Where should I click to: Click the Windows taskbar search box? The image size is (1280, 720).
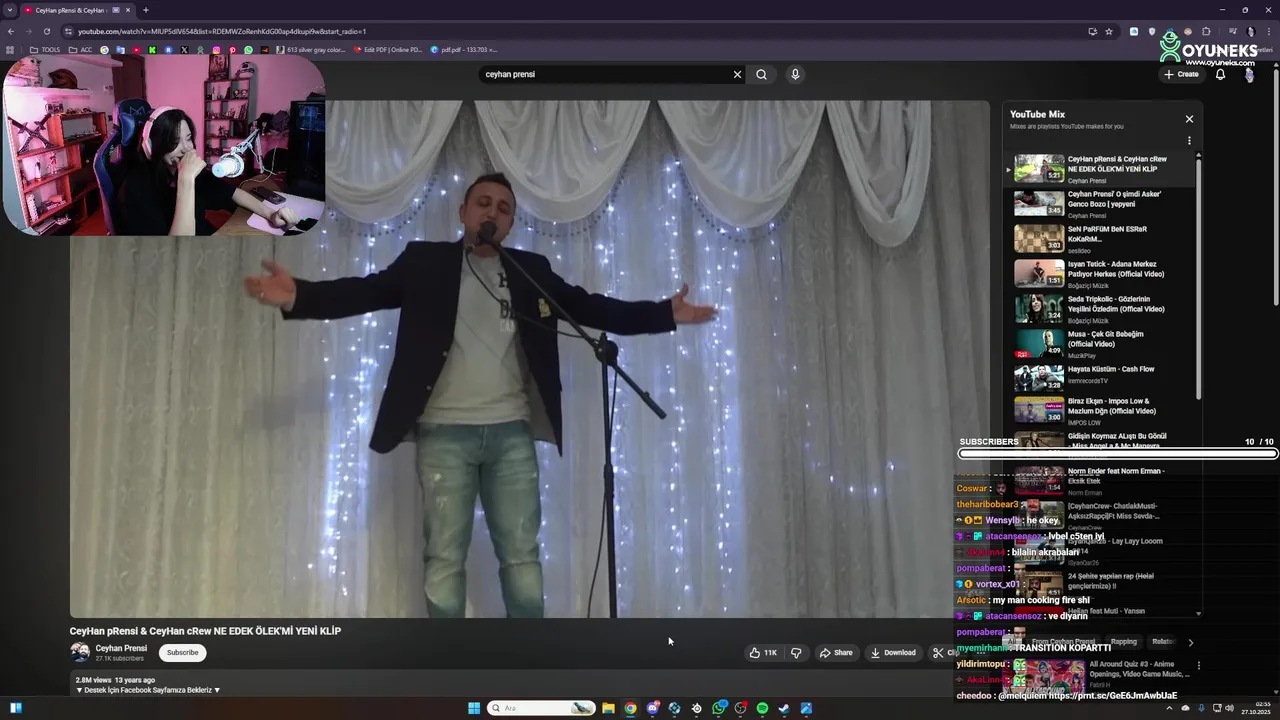[x=541, y=708]
